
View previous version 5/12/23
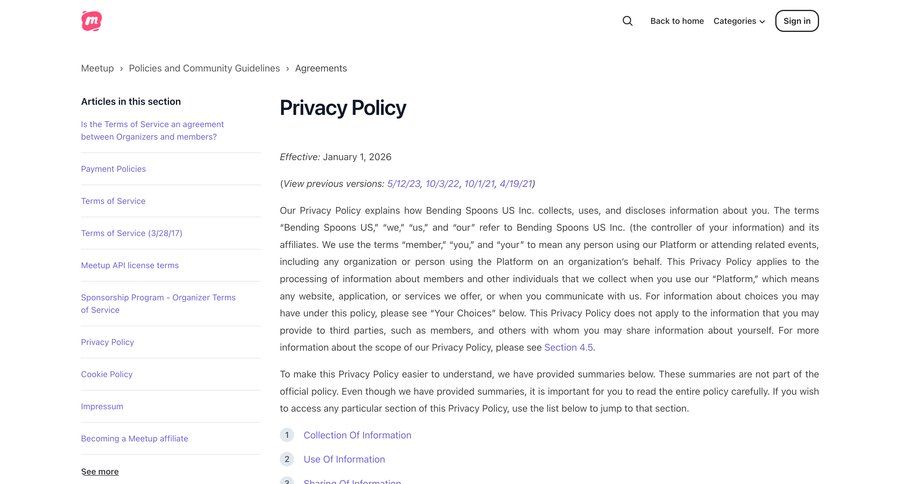[x=404, y=184]
